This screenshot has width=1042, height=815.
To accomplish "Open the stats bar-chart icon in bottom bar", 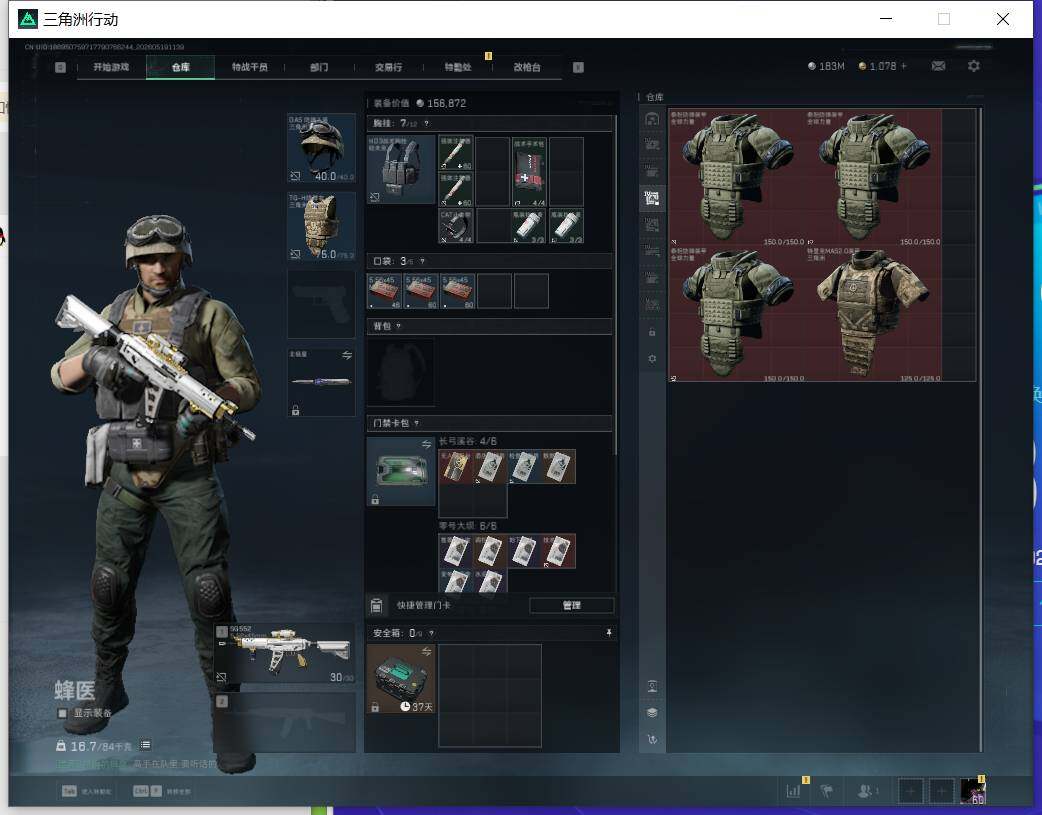I will pos(793,791).
